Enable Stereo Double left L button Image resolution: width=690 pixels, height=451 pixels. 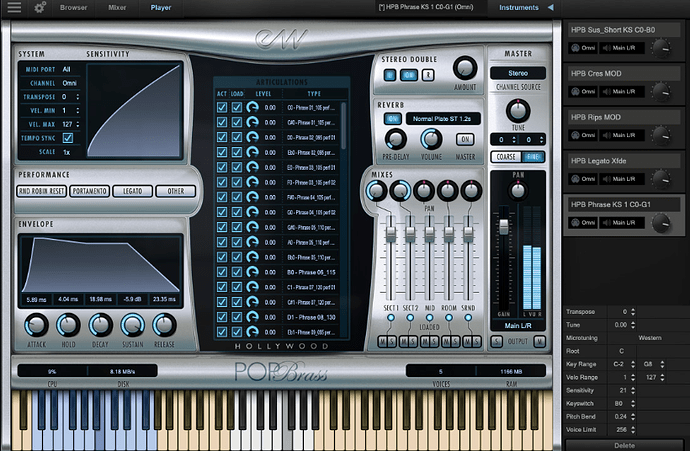click(389, 75)
